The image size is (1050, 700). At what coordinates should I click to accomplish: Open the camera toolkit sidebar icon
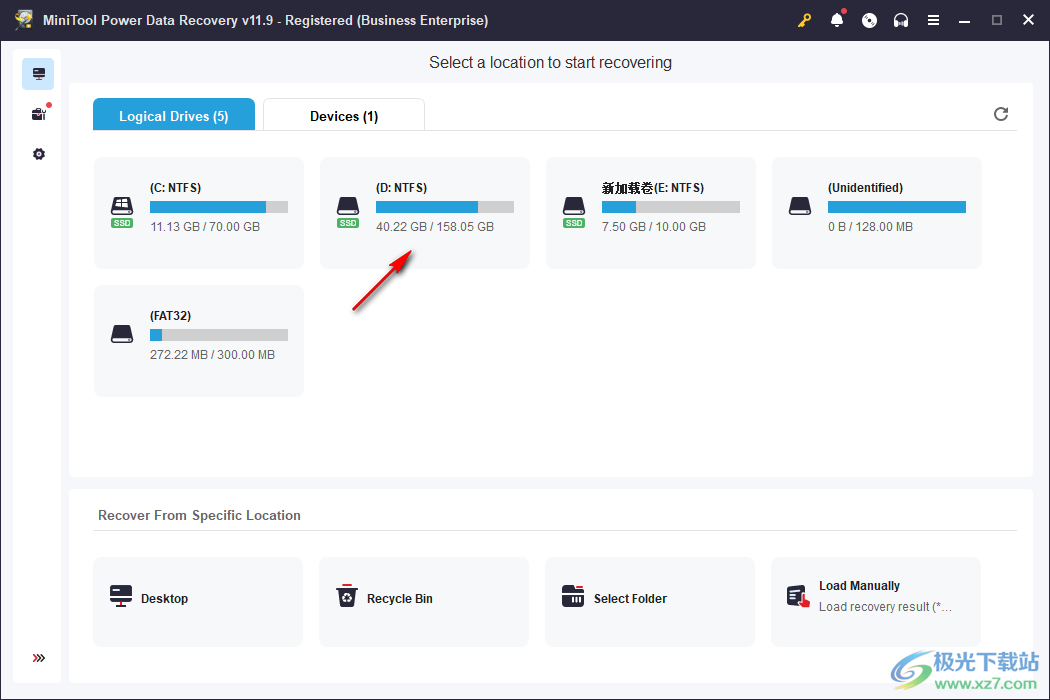[x=38, y=113]
